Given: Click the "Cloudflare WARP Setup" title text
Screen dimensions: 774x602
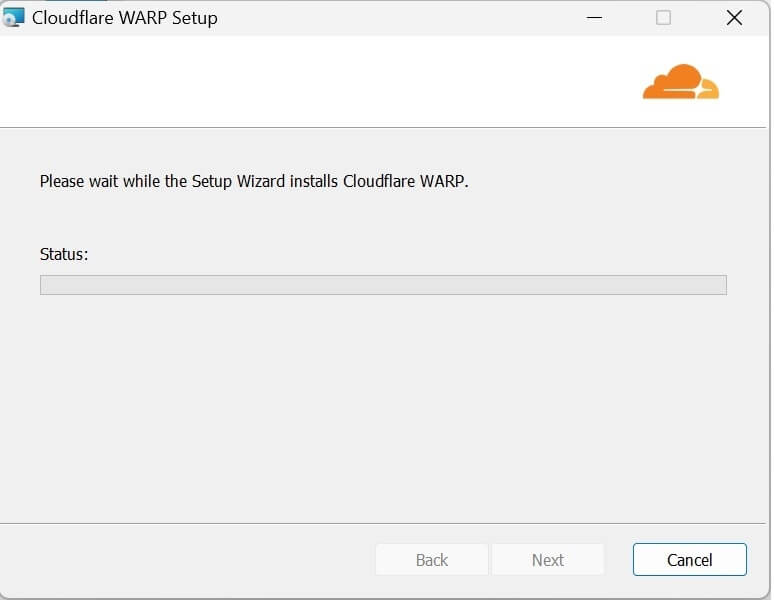Looking at the screenshot, I should tap(125, 18).
